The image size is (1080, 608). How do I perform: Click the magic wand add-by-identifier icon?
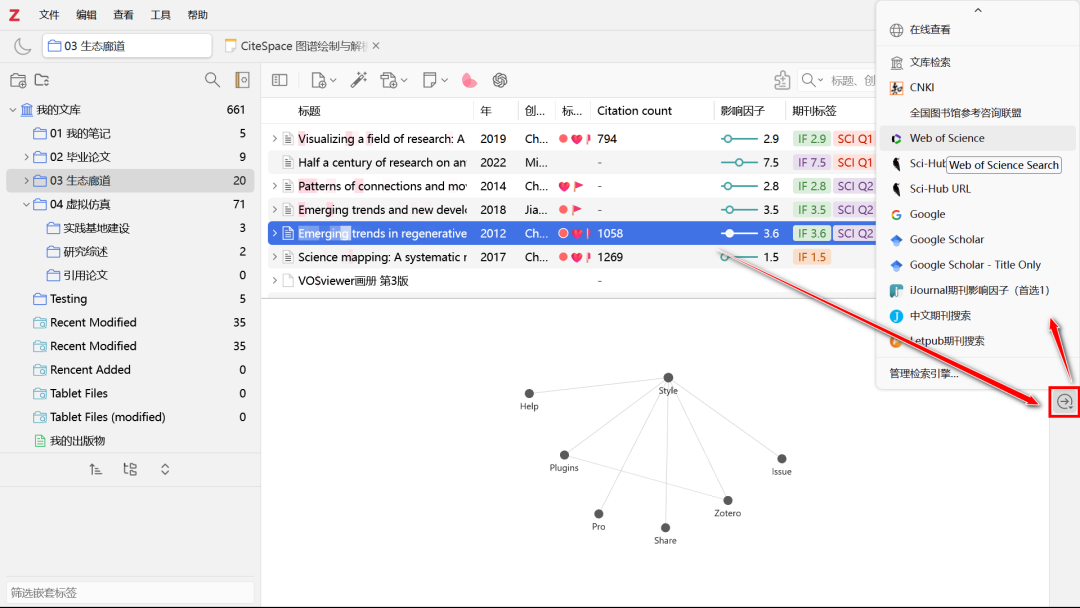(x=359, y=80)
